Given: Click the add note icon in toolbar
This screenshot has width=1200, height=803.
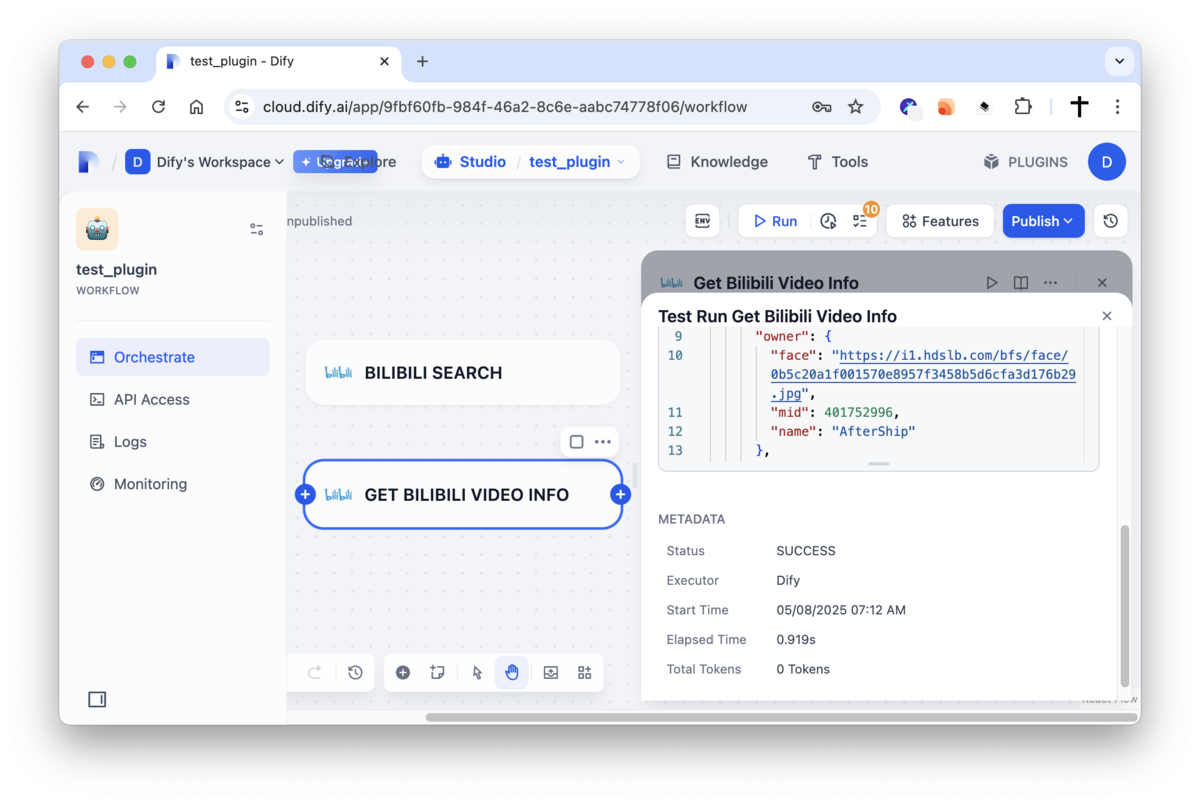Looking at the screenshot, I should click(437, 673).
